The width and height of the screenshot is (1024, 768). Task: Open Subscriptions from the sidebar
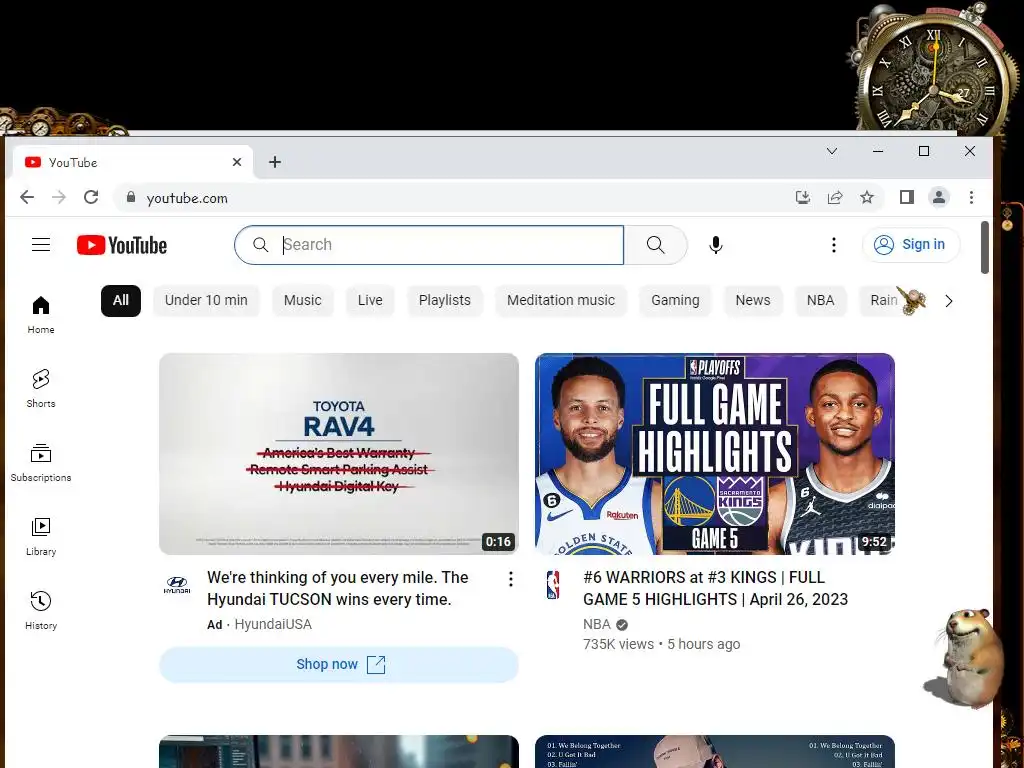point(40,462)
